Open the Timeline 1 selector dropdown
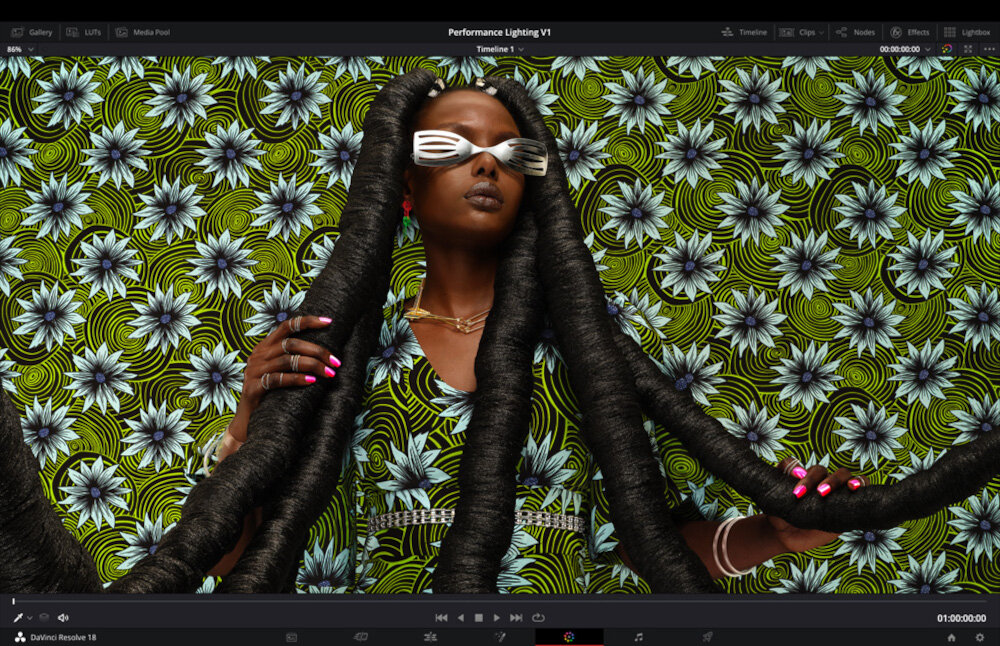The width and height of the screenshot is (1000, 646). (x=500, y=49)
